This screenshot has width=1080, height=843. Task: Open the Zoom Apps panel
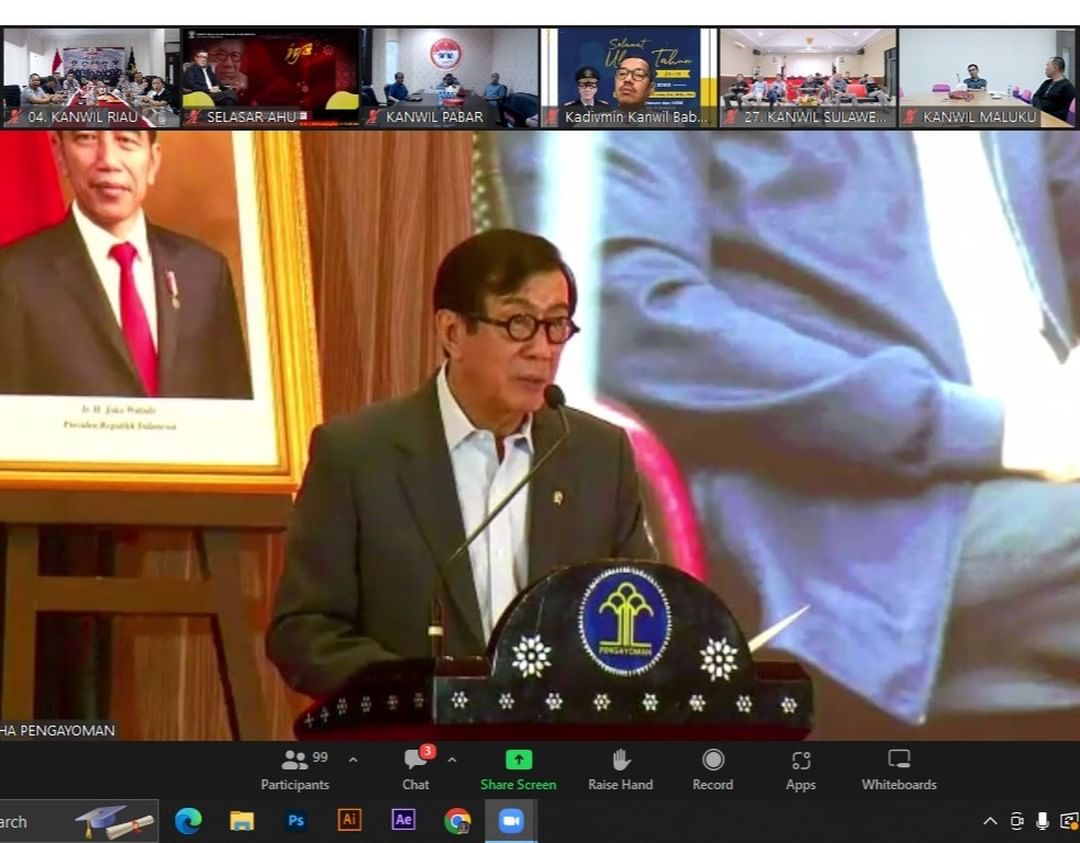800,770
